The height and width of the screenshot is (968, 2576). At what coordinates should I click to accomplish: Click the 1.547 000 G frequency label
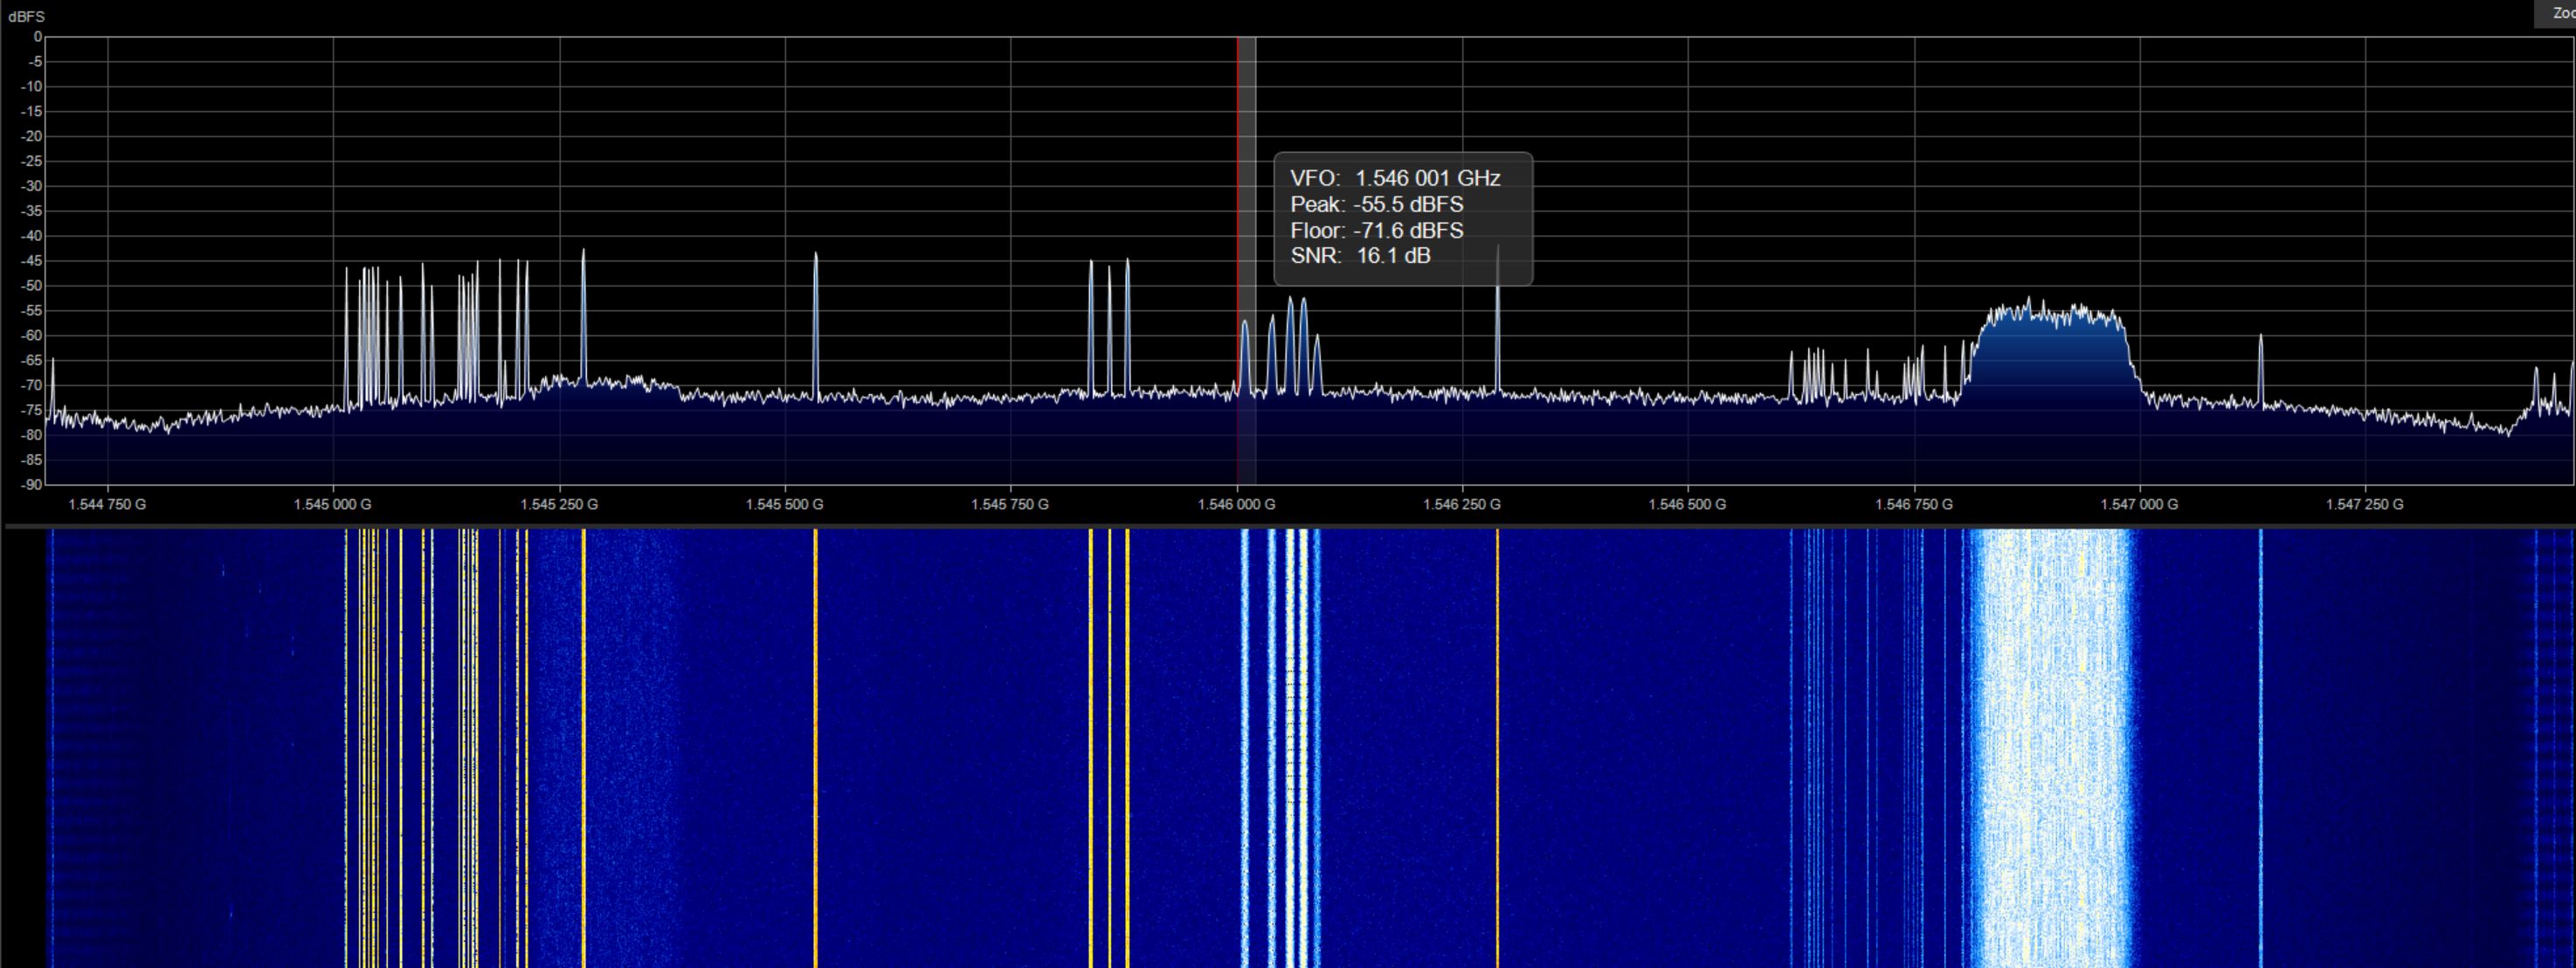click(x=2139, y=504)
